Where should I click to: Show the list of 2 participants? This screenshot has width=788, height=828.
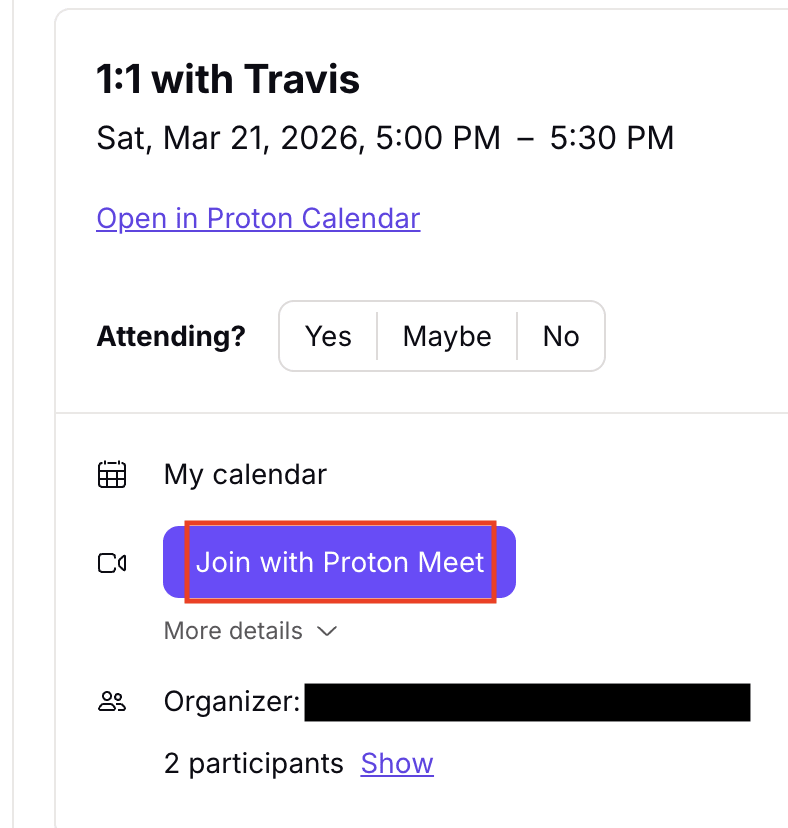[396, 763]
